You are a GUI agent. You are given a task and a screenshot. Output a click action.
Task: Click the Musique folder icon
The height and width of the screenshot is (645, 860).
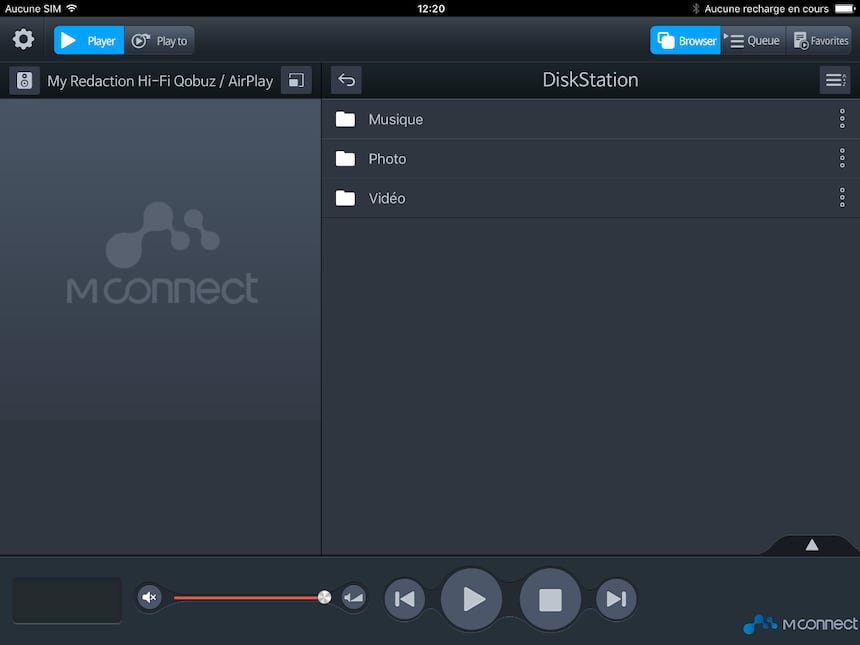345,119
